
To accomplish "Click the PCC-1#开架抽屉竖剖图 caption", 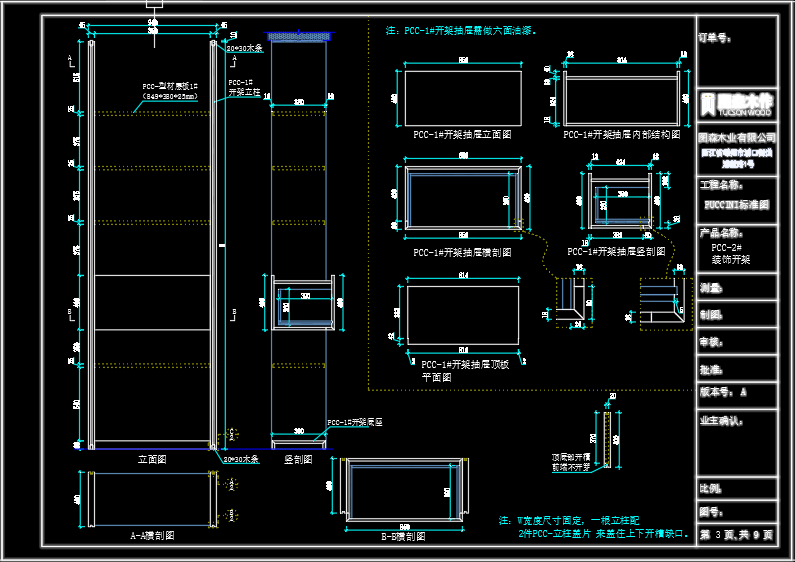I will pos(616,252).
